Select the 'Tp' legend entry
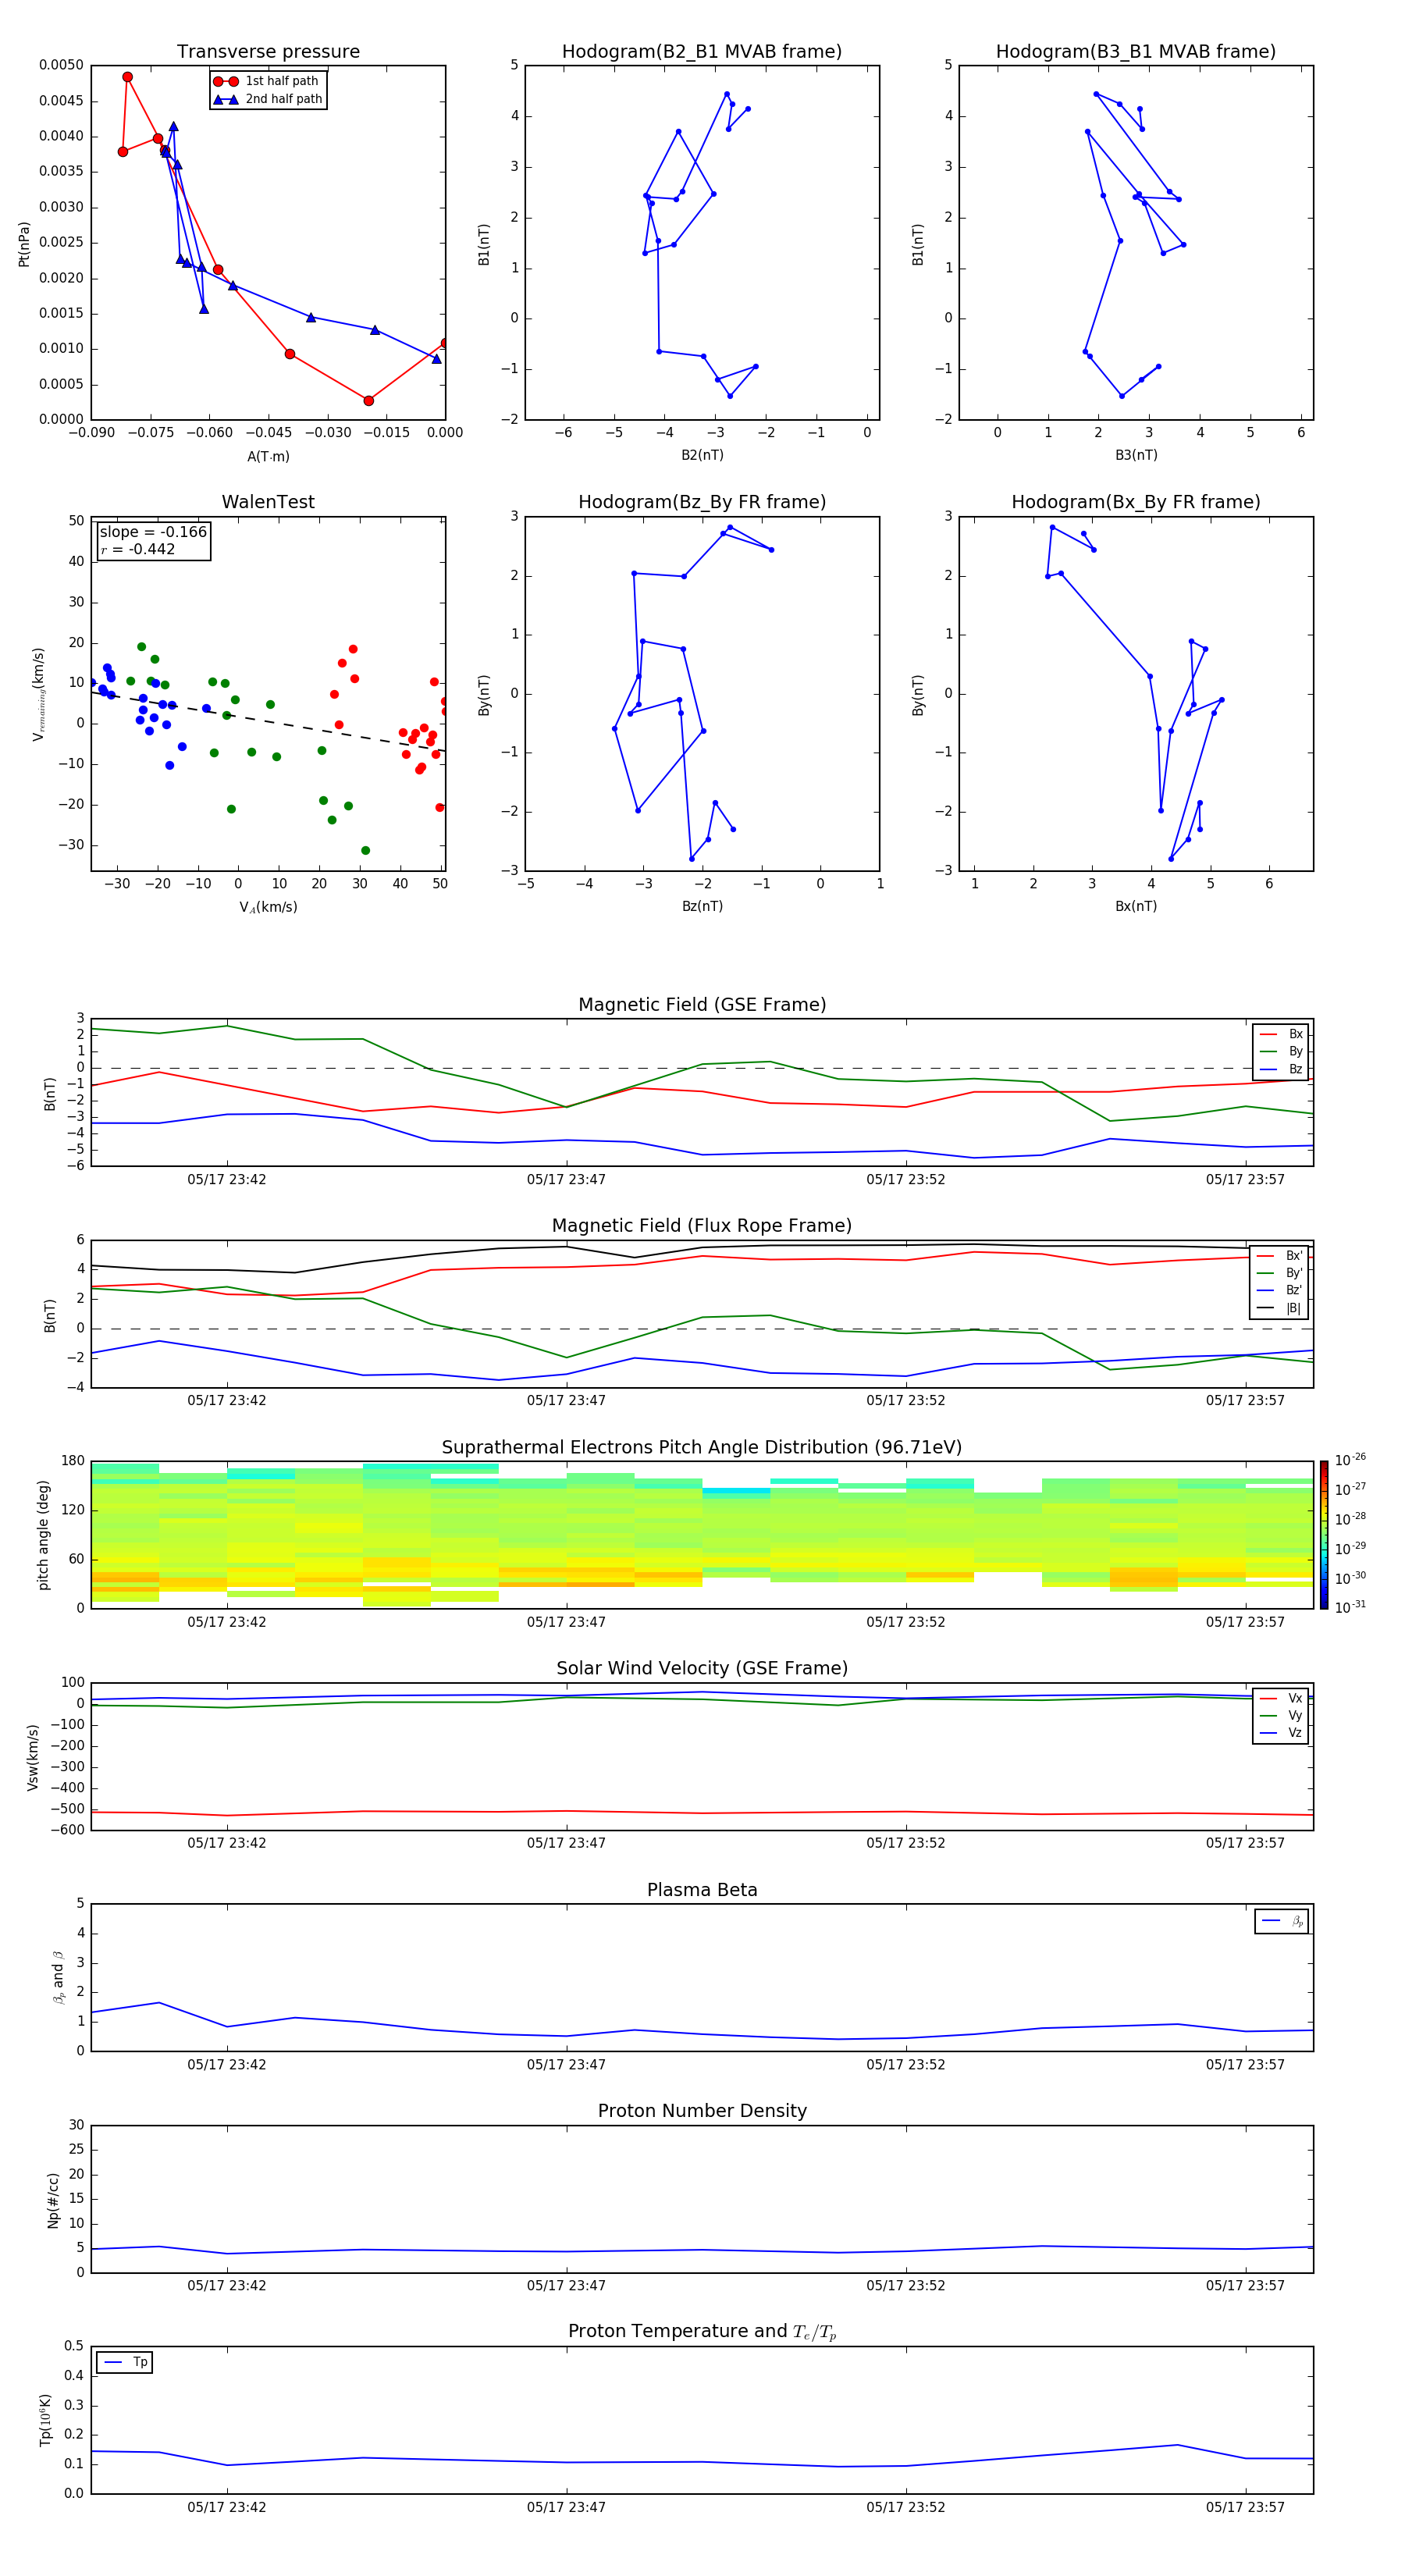Viewport: 1405px width, 2576px height. (125, 2362)
